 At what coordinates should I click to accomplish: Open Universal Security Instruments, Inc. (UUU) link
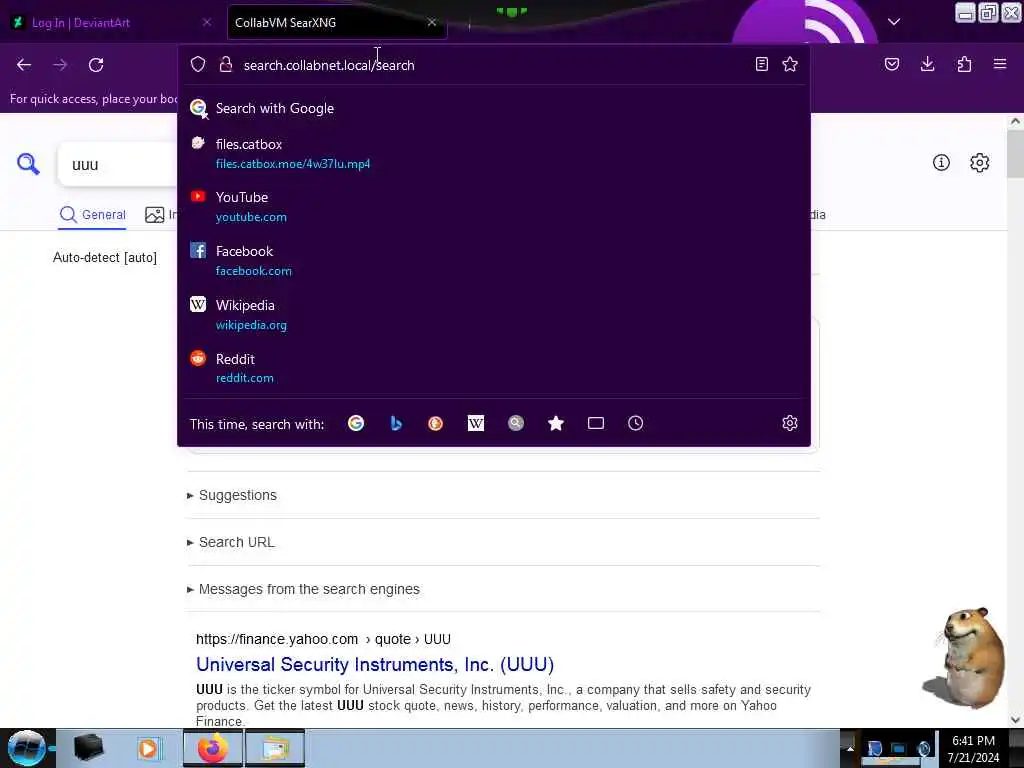pyautogui.click(x=375, y=664)
